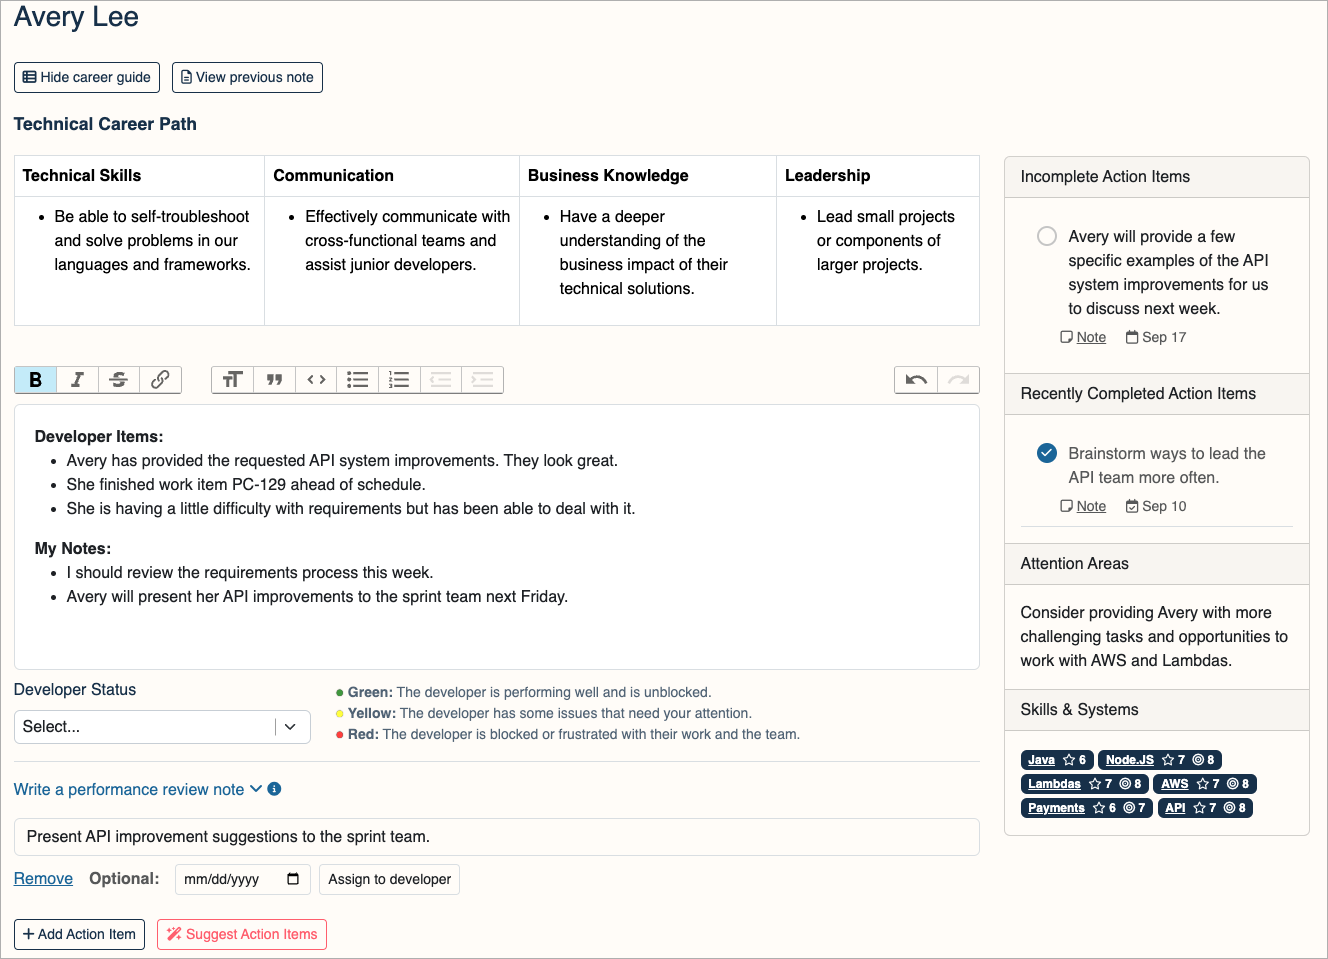The image size is (1328, 959).
Task: Increase indent level in the editor
Action: 482,380
